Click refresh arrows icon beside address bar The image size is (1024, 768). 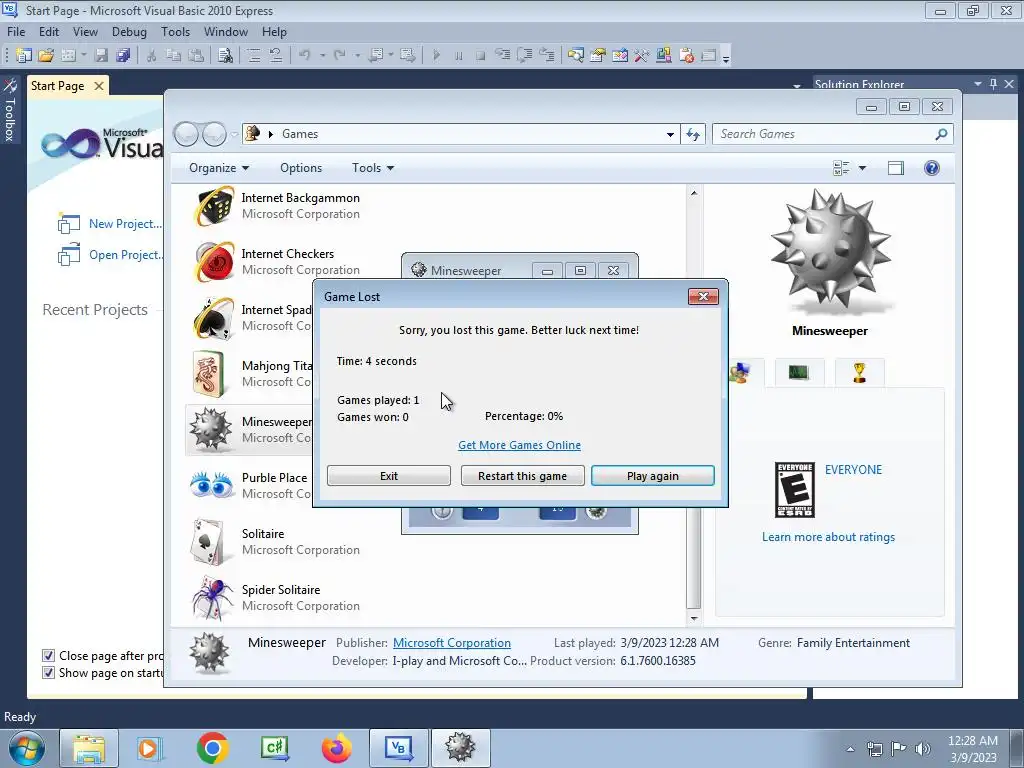693,134
